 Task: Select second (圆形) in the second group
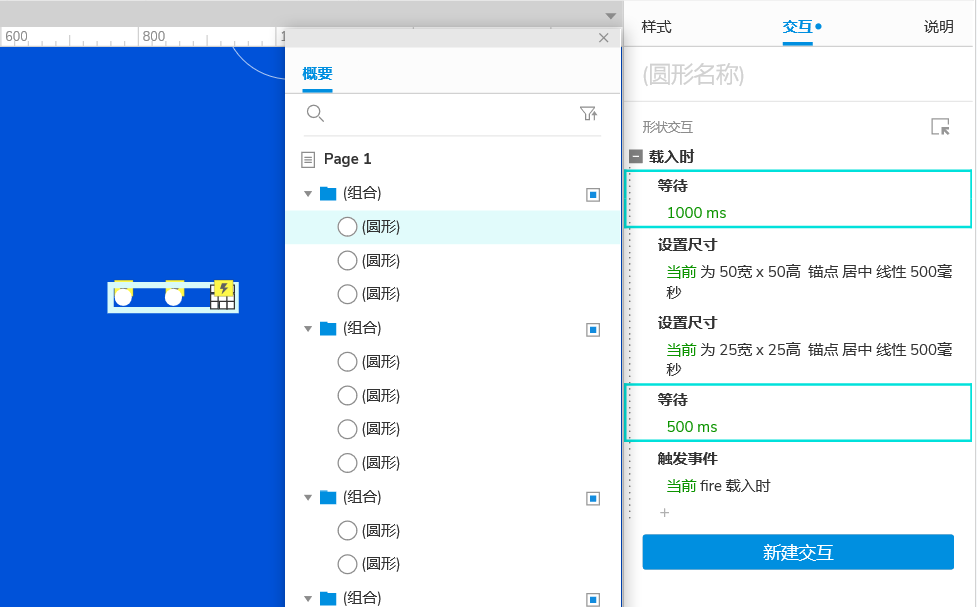453,395
